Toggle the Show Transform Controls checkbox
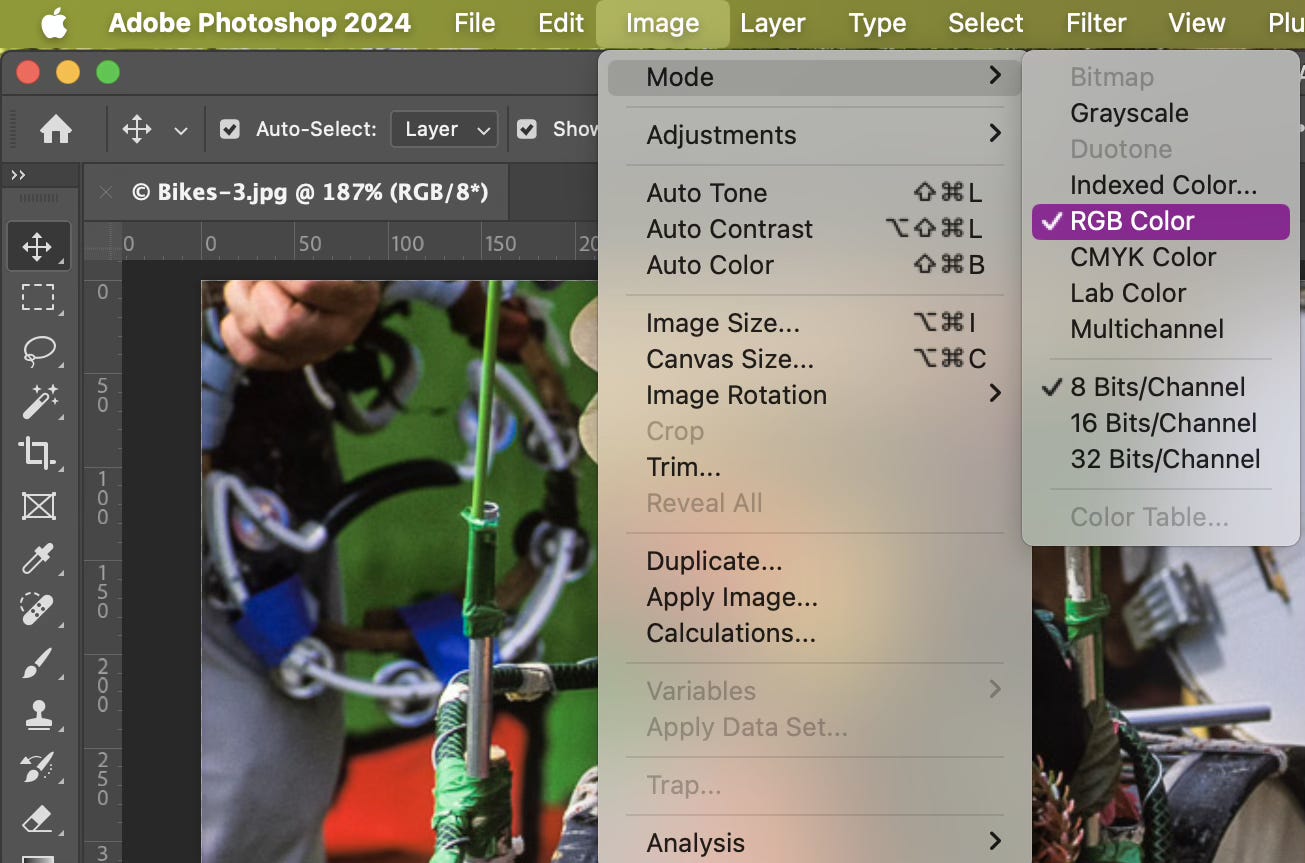The height and width of the screenshot is (863, 1305). [x=527, y=129]
